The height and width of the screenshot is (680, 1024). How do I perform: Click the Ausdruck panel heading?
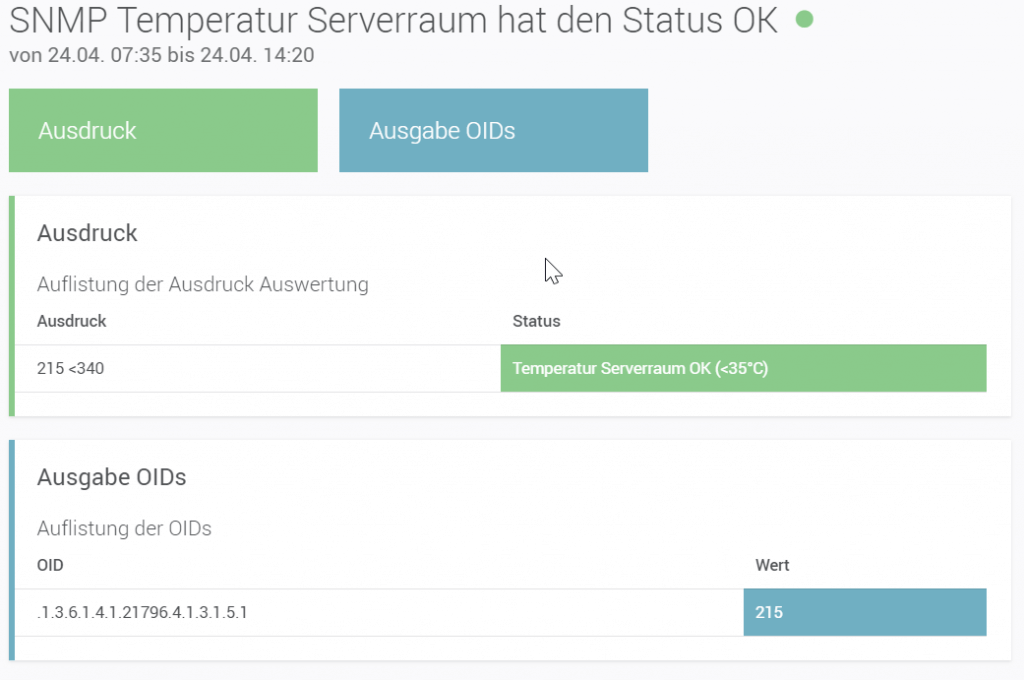87,233
